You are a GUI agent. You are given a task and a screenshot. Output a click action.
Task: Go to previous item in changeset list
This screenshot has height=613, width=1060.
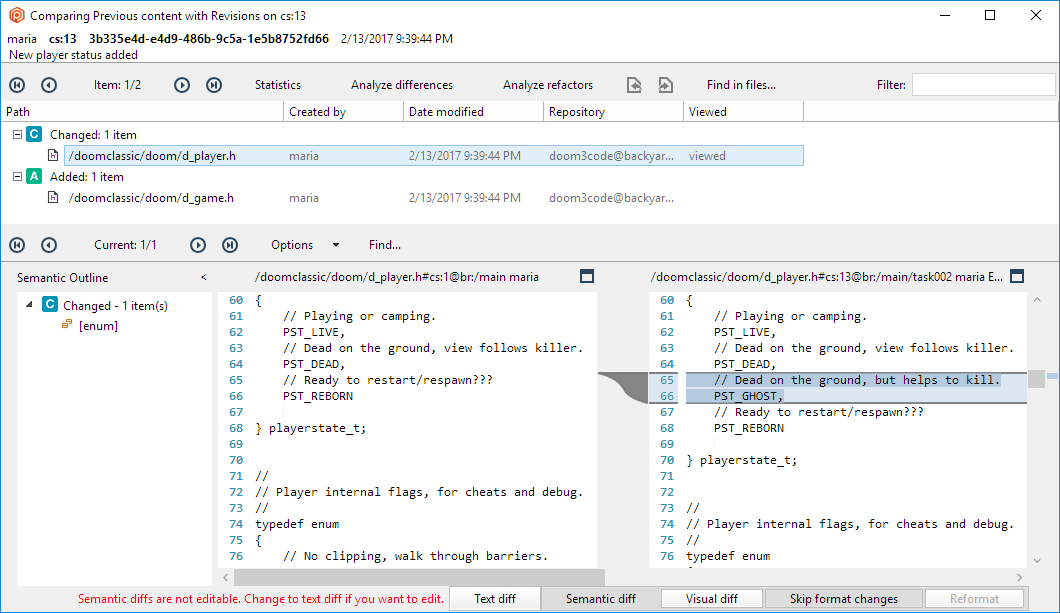point(49,85)
